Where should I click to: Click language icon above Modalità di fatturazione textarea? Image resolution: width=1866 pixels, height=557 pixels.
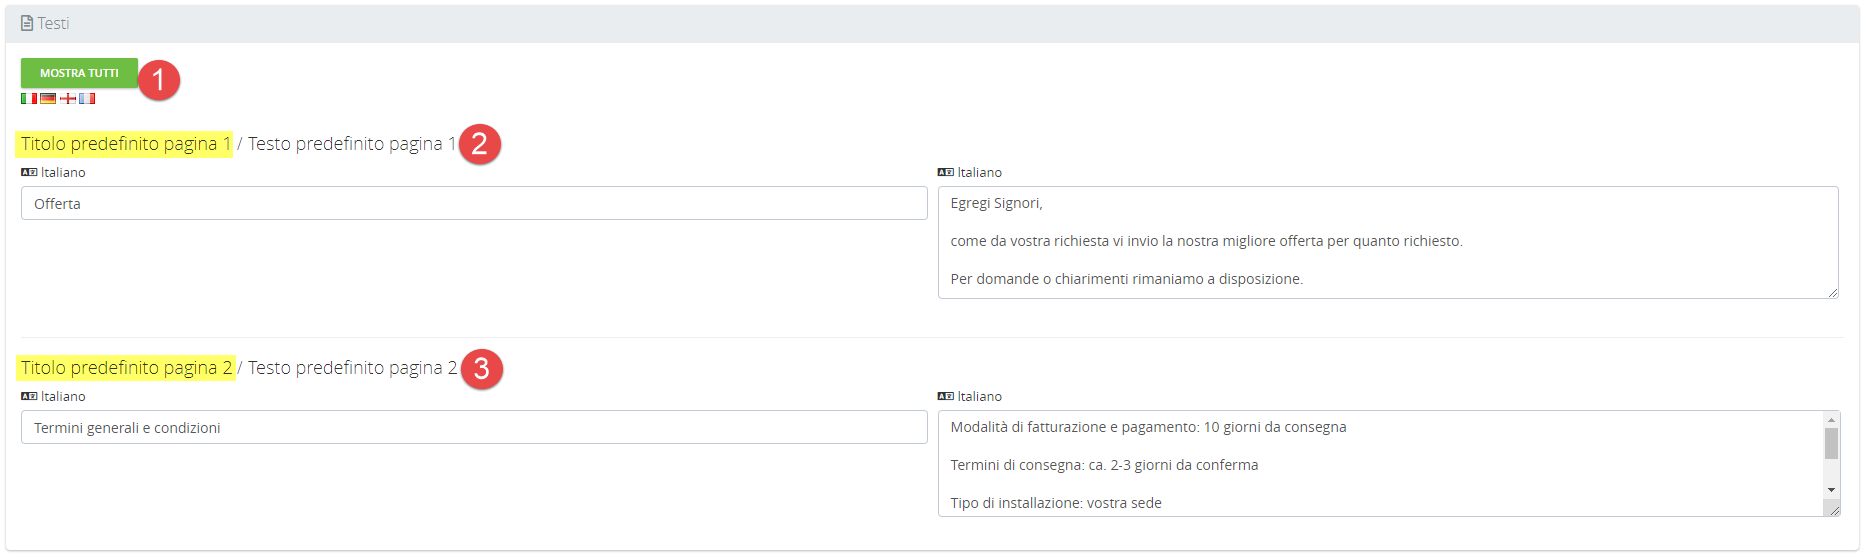click(x=945, y=396)
